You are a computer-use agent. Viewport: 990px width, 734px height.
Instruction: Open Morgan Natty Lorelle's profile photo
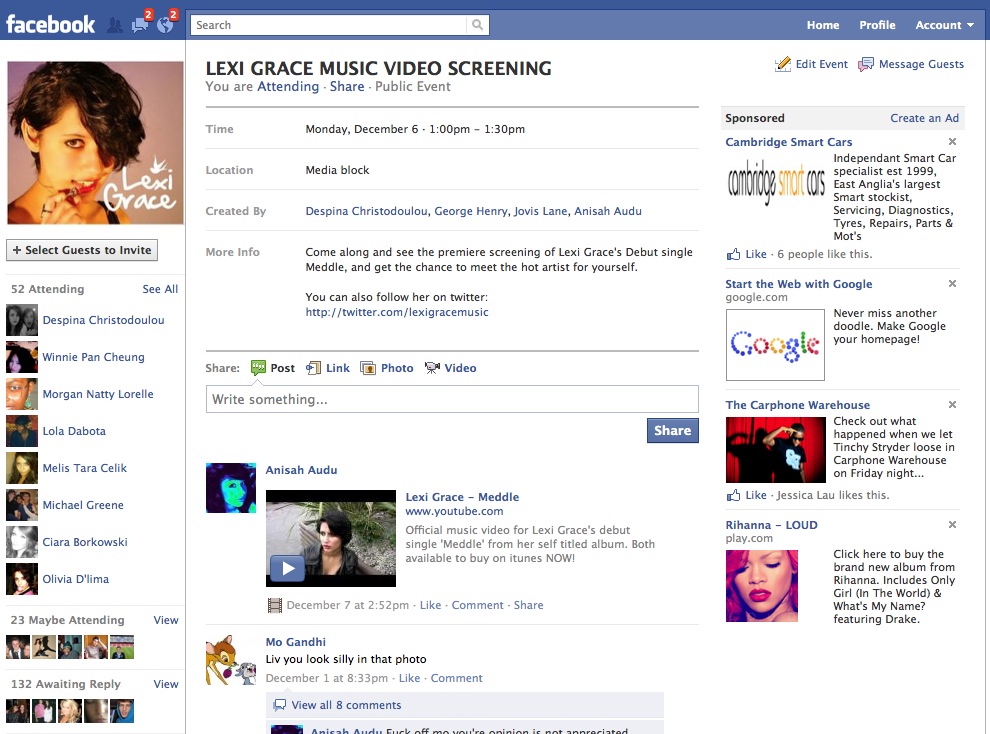point(22,394)
